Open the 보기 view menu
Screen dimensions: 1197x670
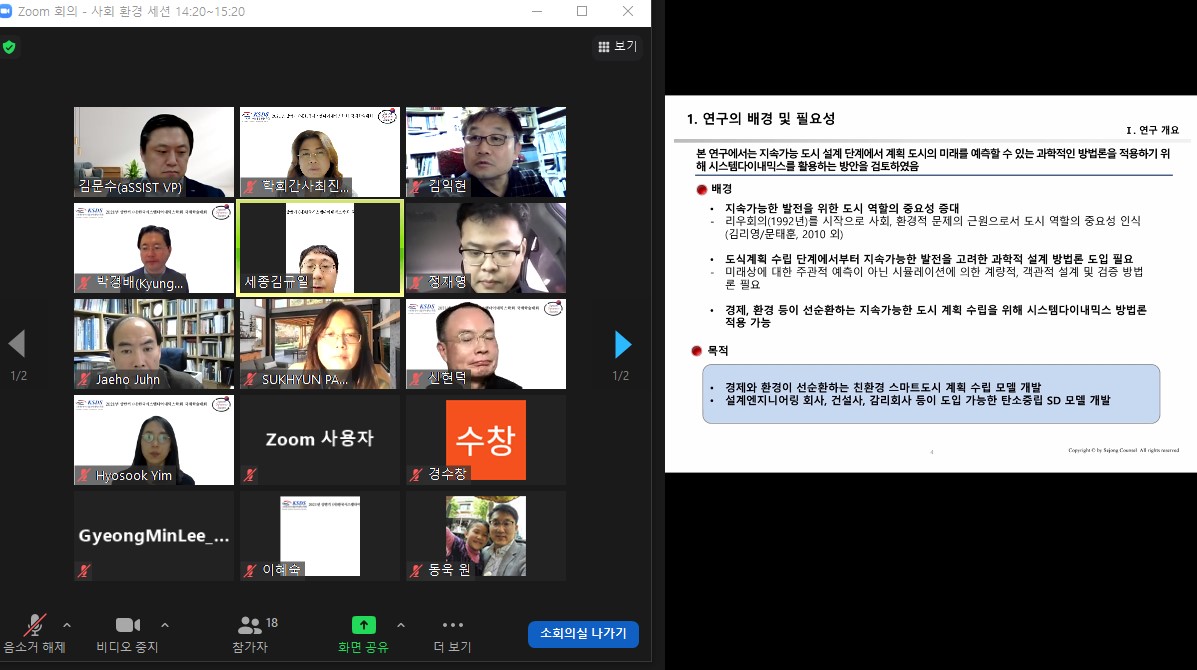coord(617,46)
